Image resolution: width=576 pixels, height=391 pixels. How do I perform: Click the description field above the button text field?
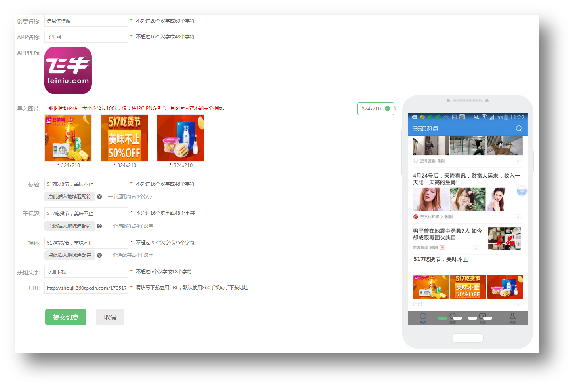coord(86,243)
